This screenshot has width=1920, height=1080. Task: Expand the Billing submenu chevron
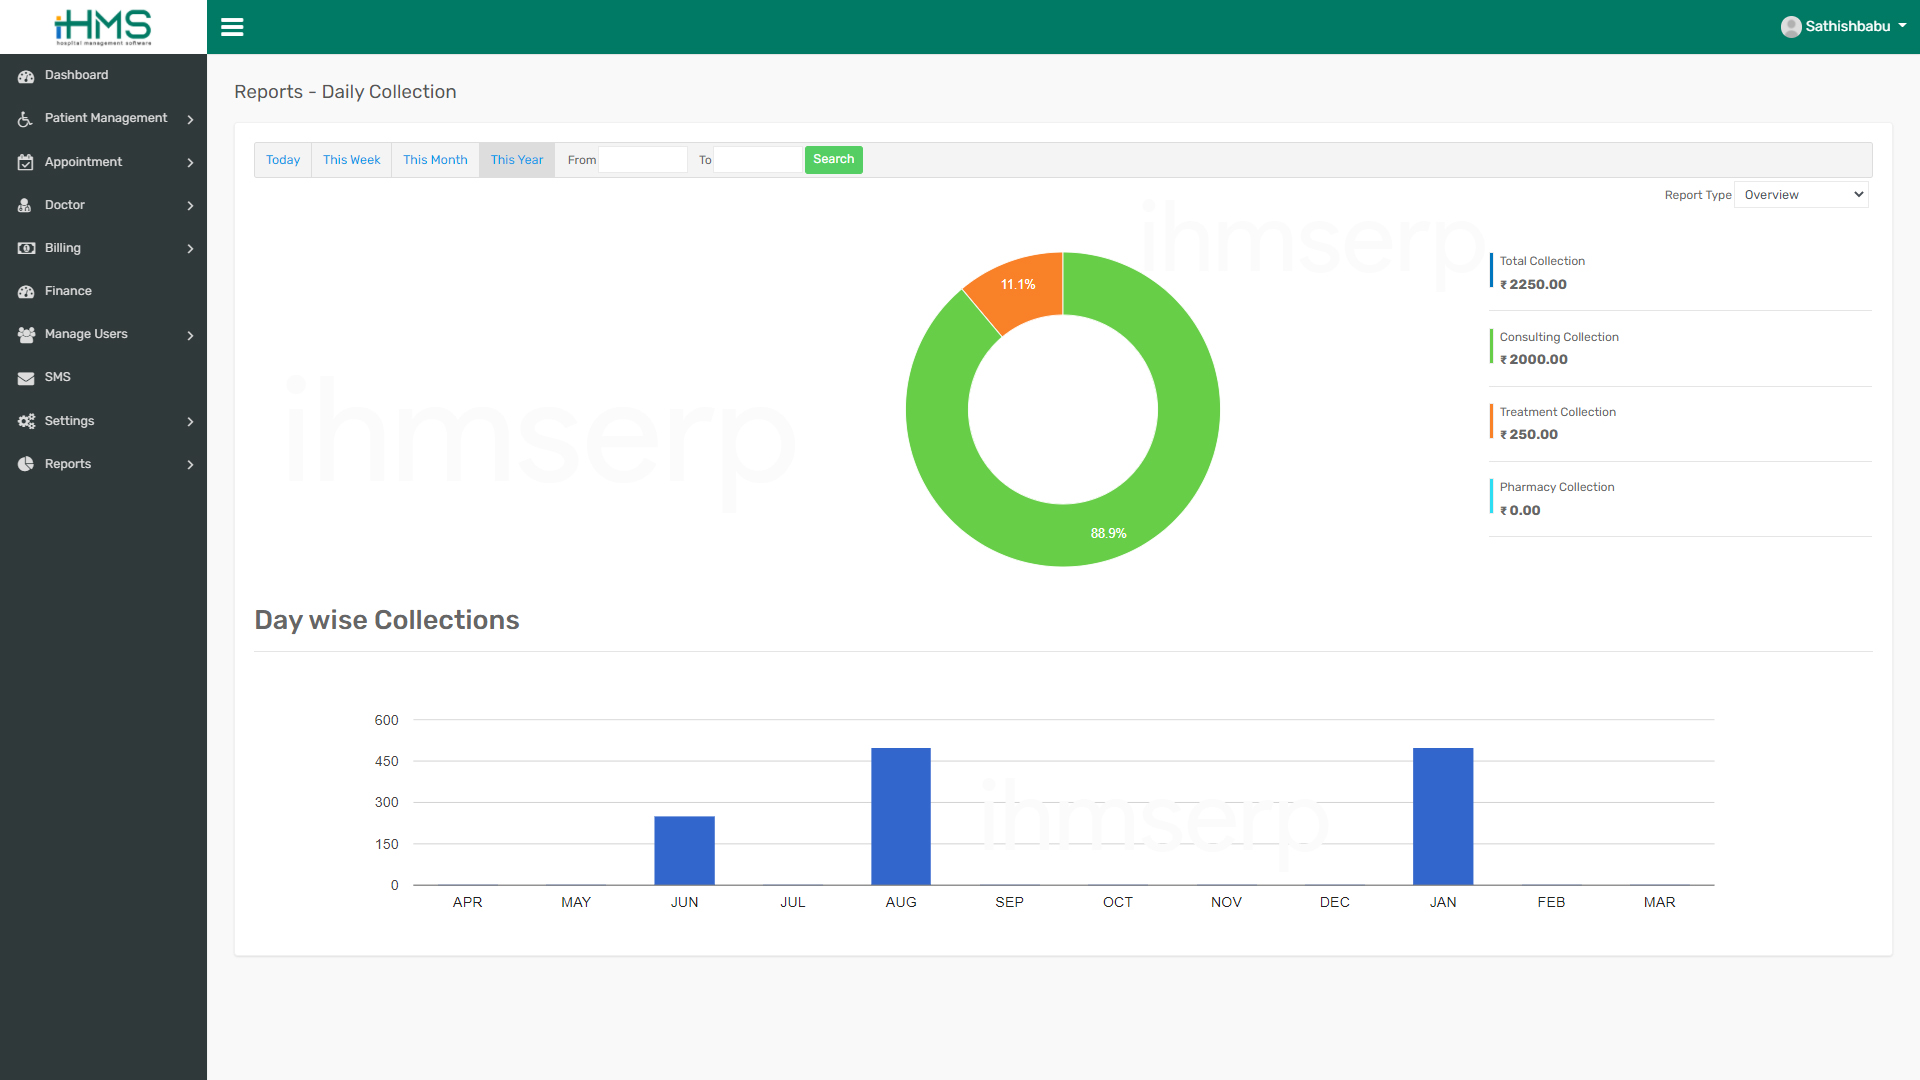[190, 248]
